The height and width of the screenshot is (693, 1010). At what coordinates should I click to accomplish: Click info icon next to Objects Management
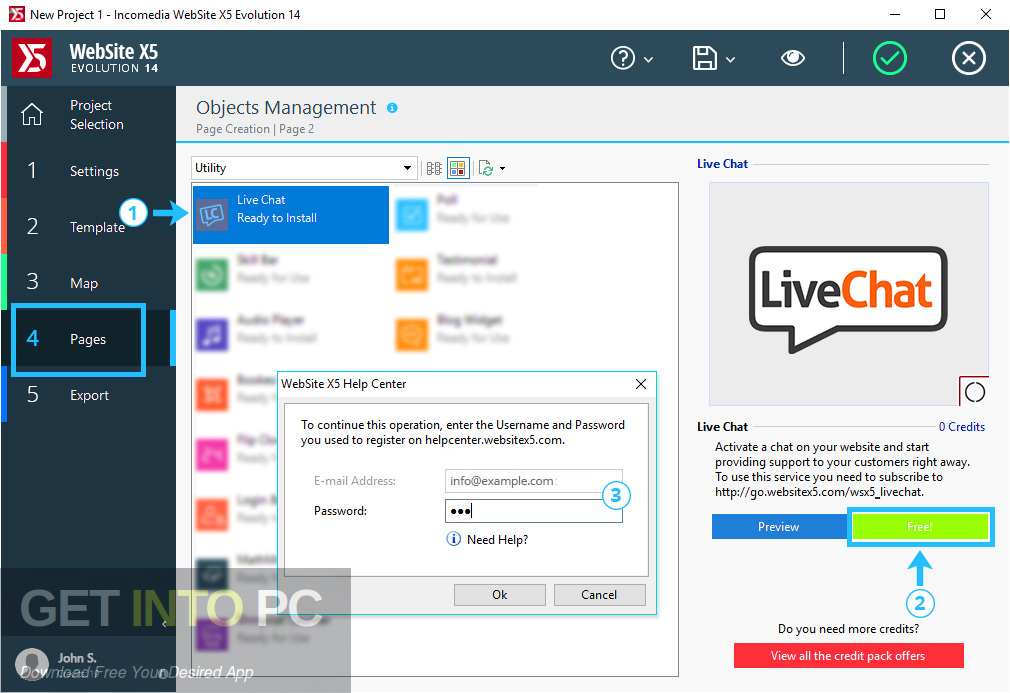coord(392,108)
